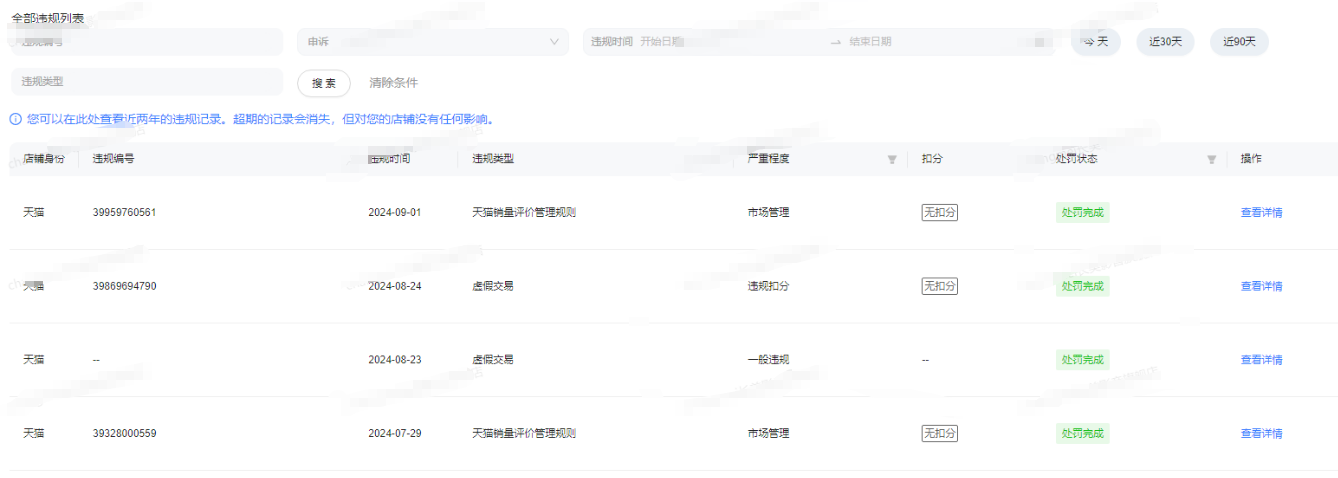1338x478 pixels.
Task: Click the calendar icon in the date range
Action: 1040,42
